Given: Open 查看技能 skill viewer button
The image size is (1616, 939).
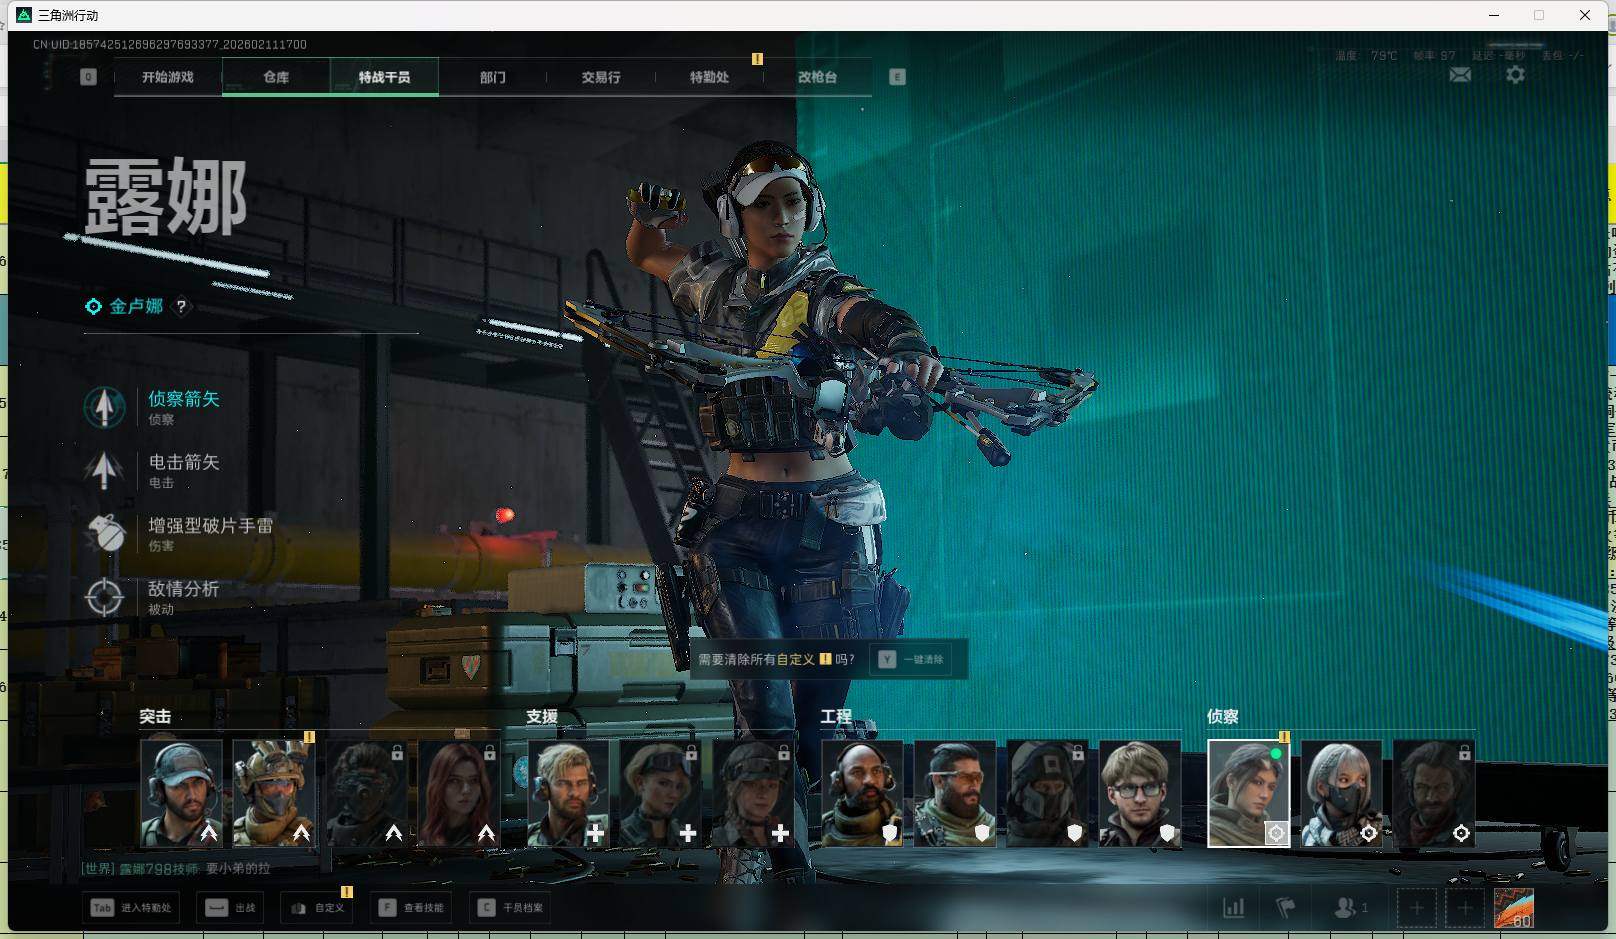Looking at the screenshot, I should [x=411, y=908].
